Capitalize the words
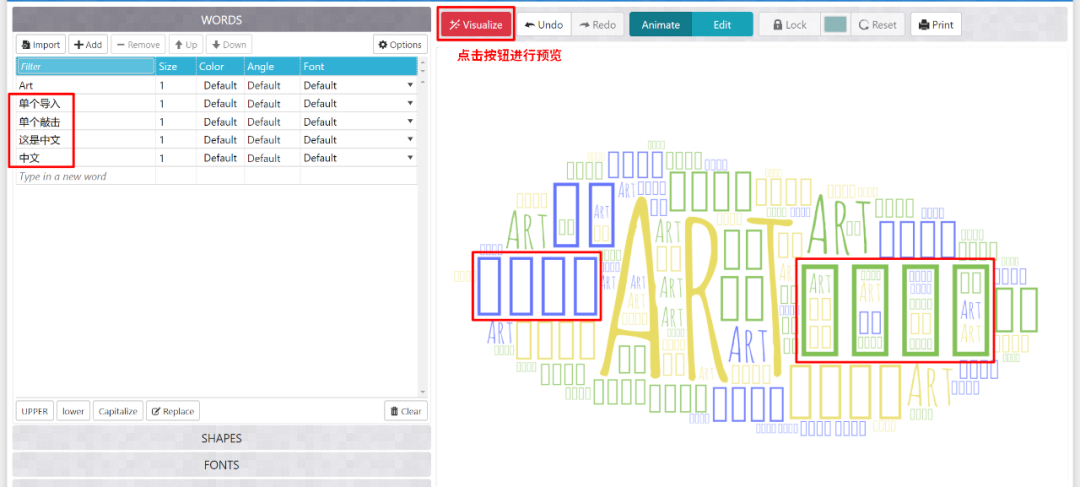This screenshot has height=487, width=1080. 118,411
